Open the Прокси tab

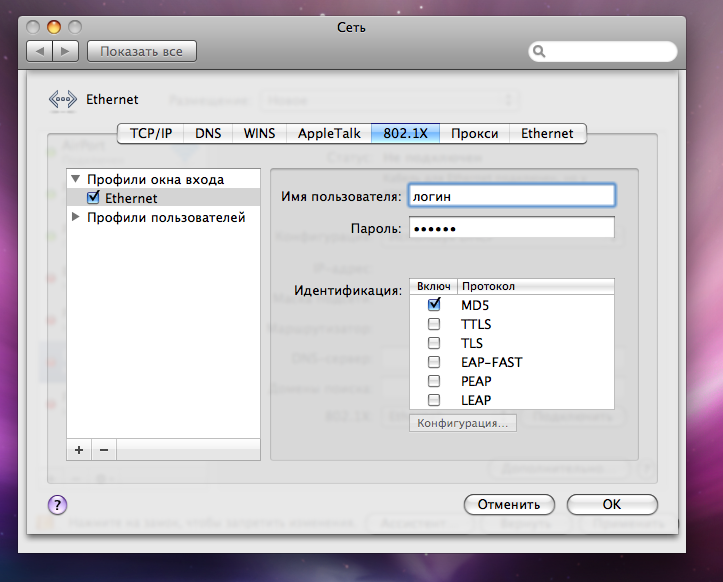(x=474, y=133)
